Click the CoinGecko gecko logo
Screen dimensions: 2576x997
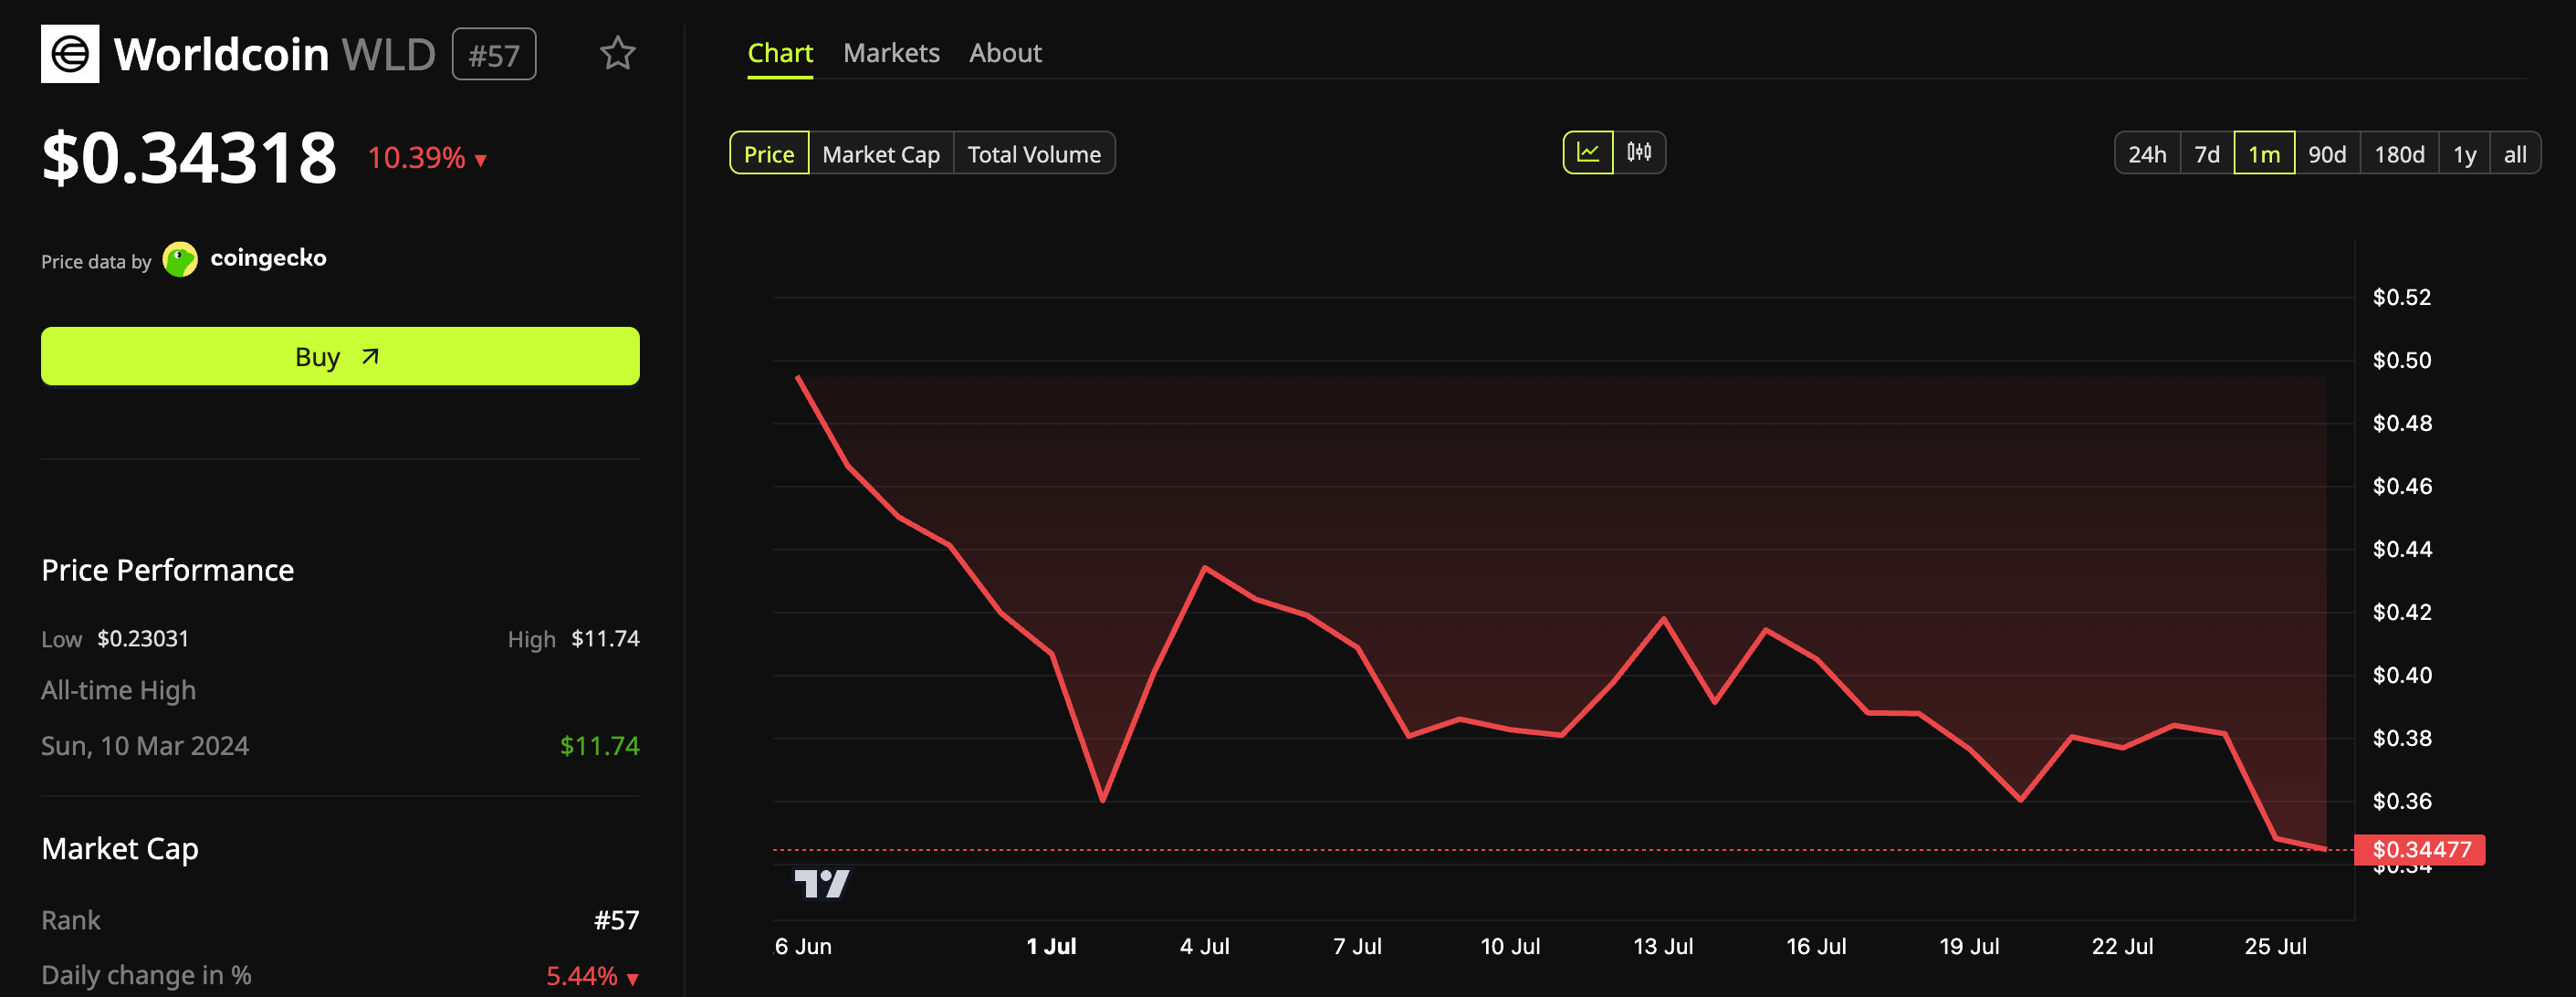[x=180, y=260]
